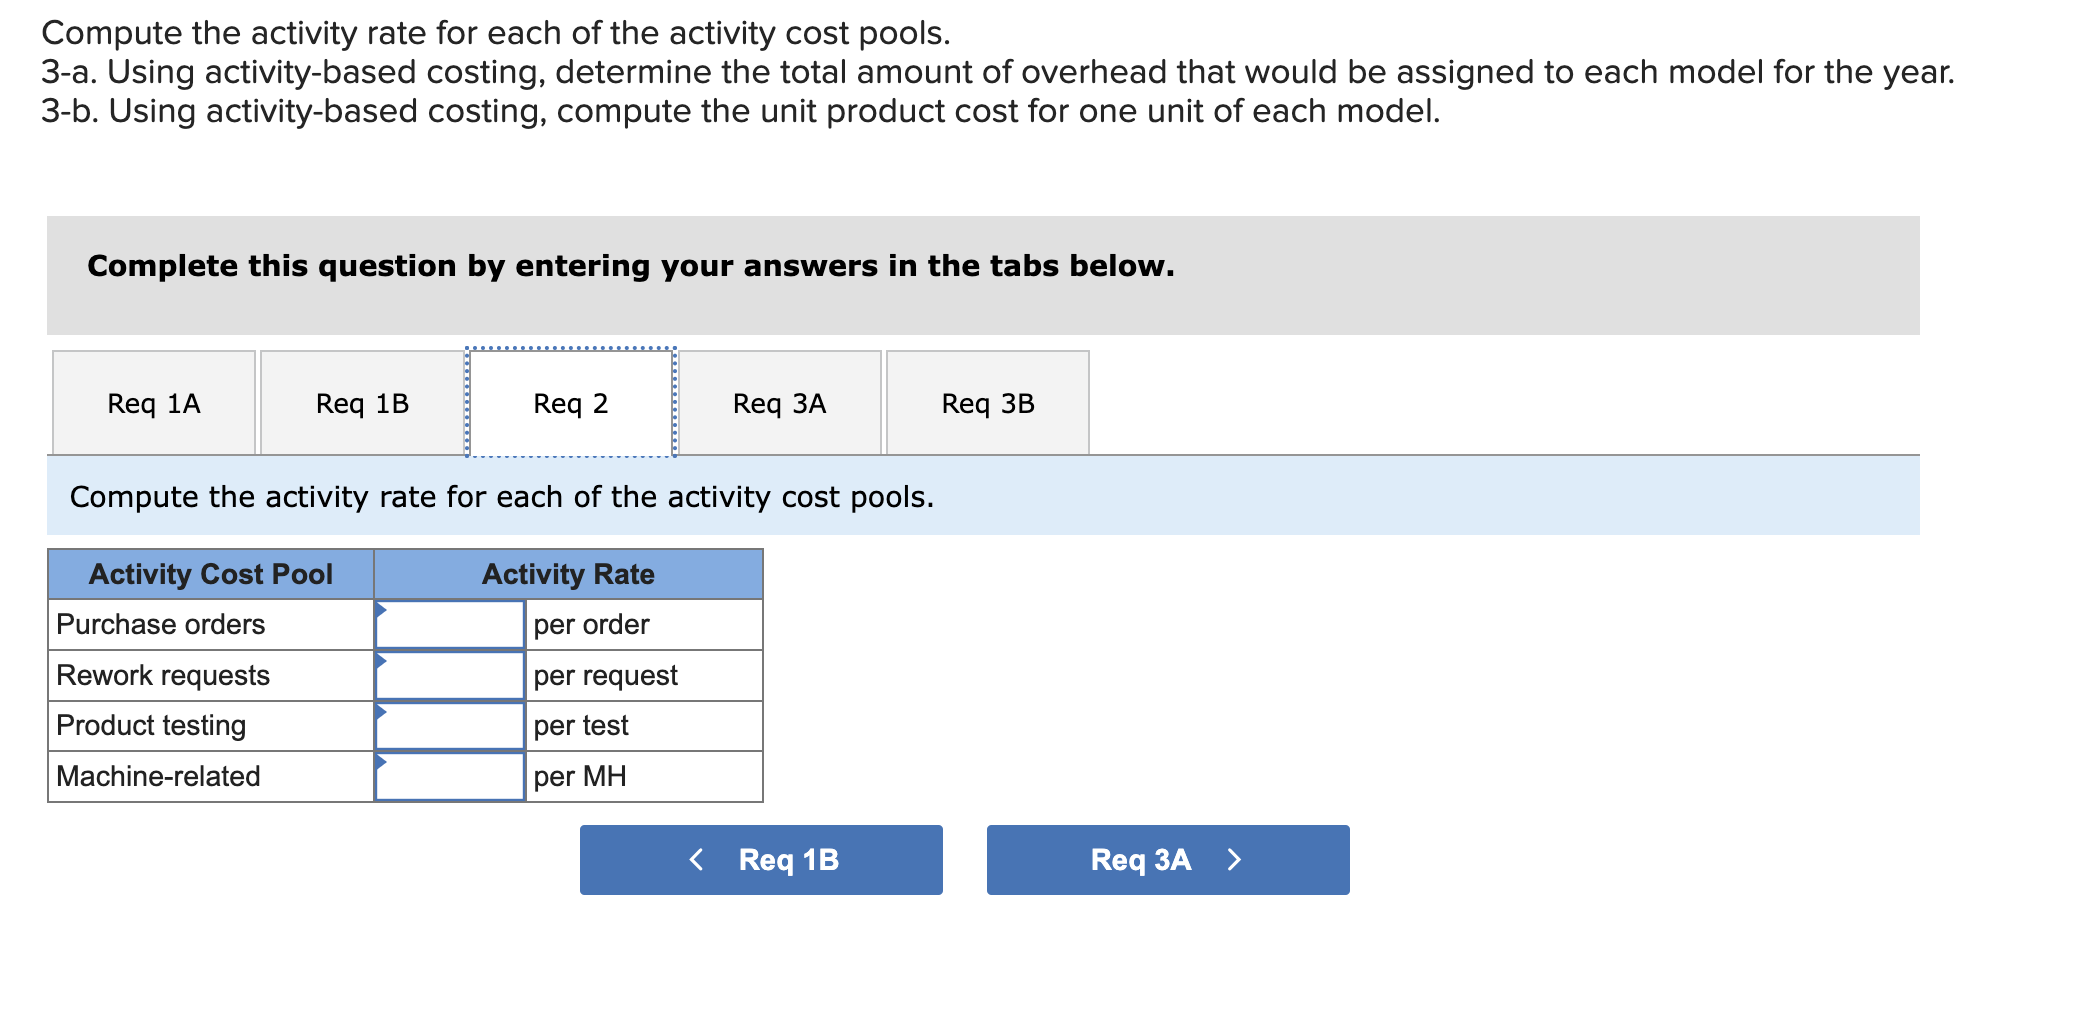
Task: Click the hint marker beside Purchase orders input
Action: coord(381,608)
